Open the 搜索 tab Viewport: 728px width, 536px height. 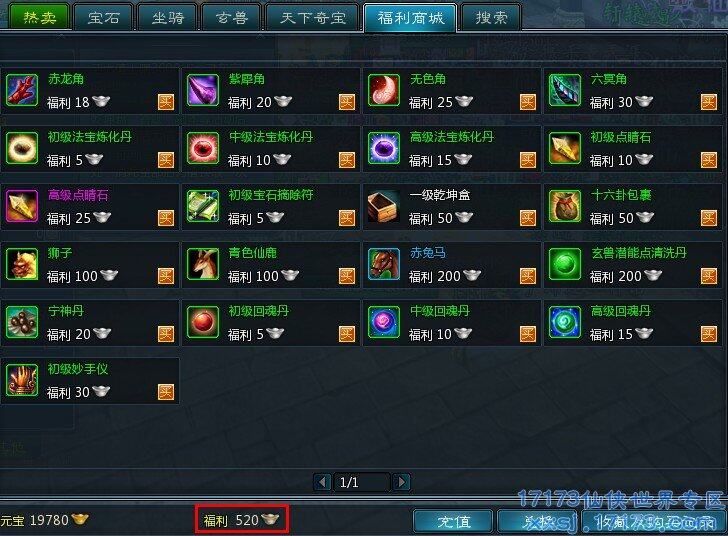click(491, 18)
